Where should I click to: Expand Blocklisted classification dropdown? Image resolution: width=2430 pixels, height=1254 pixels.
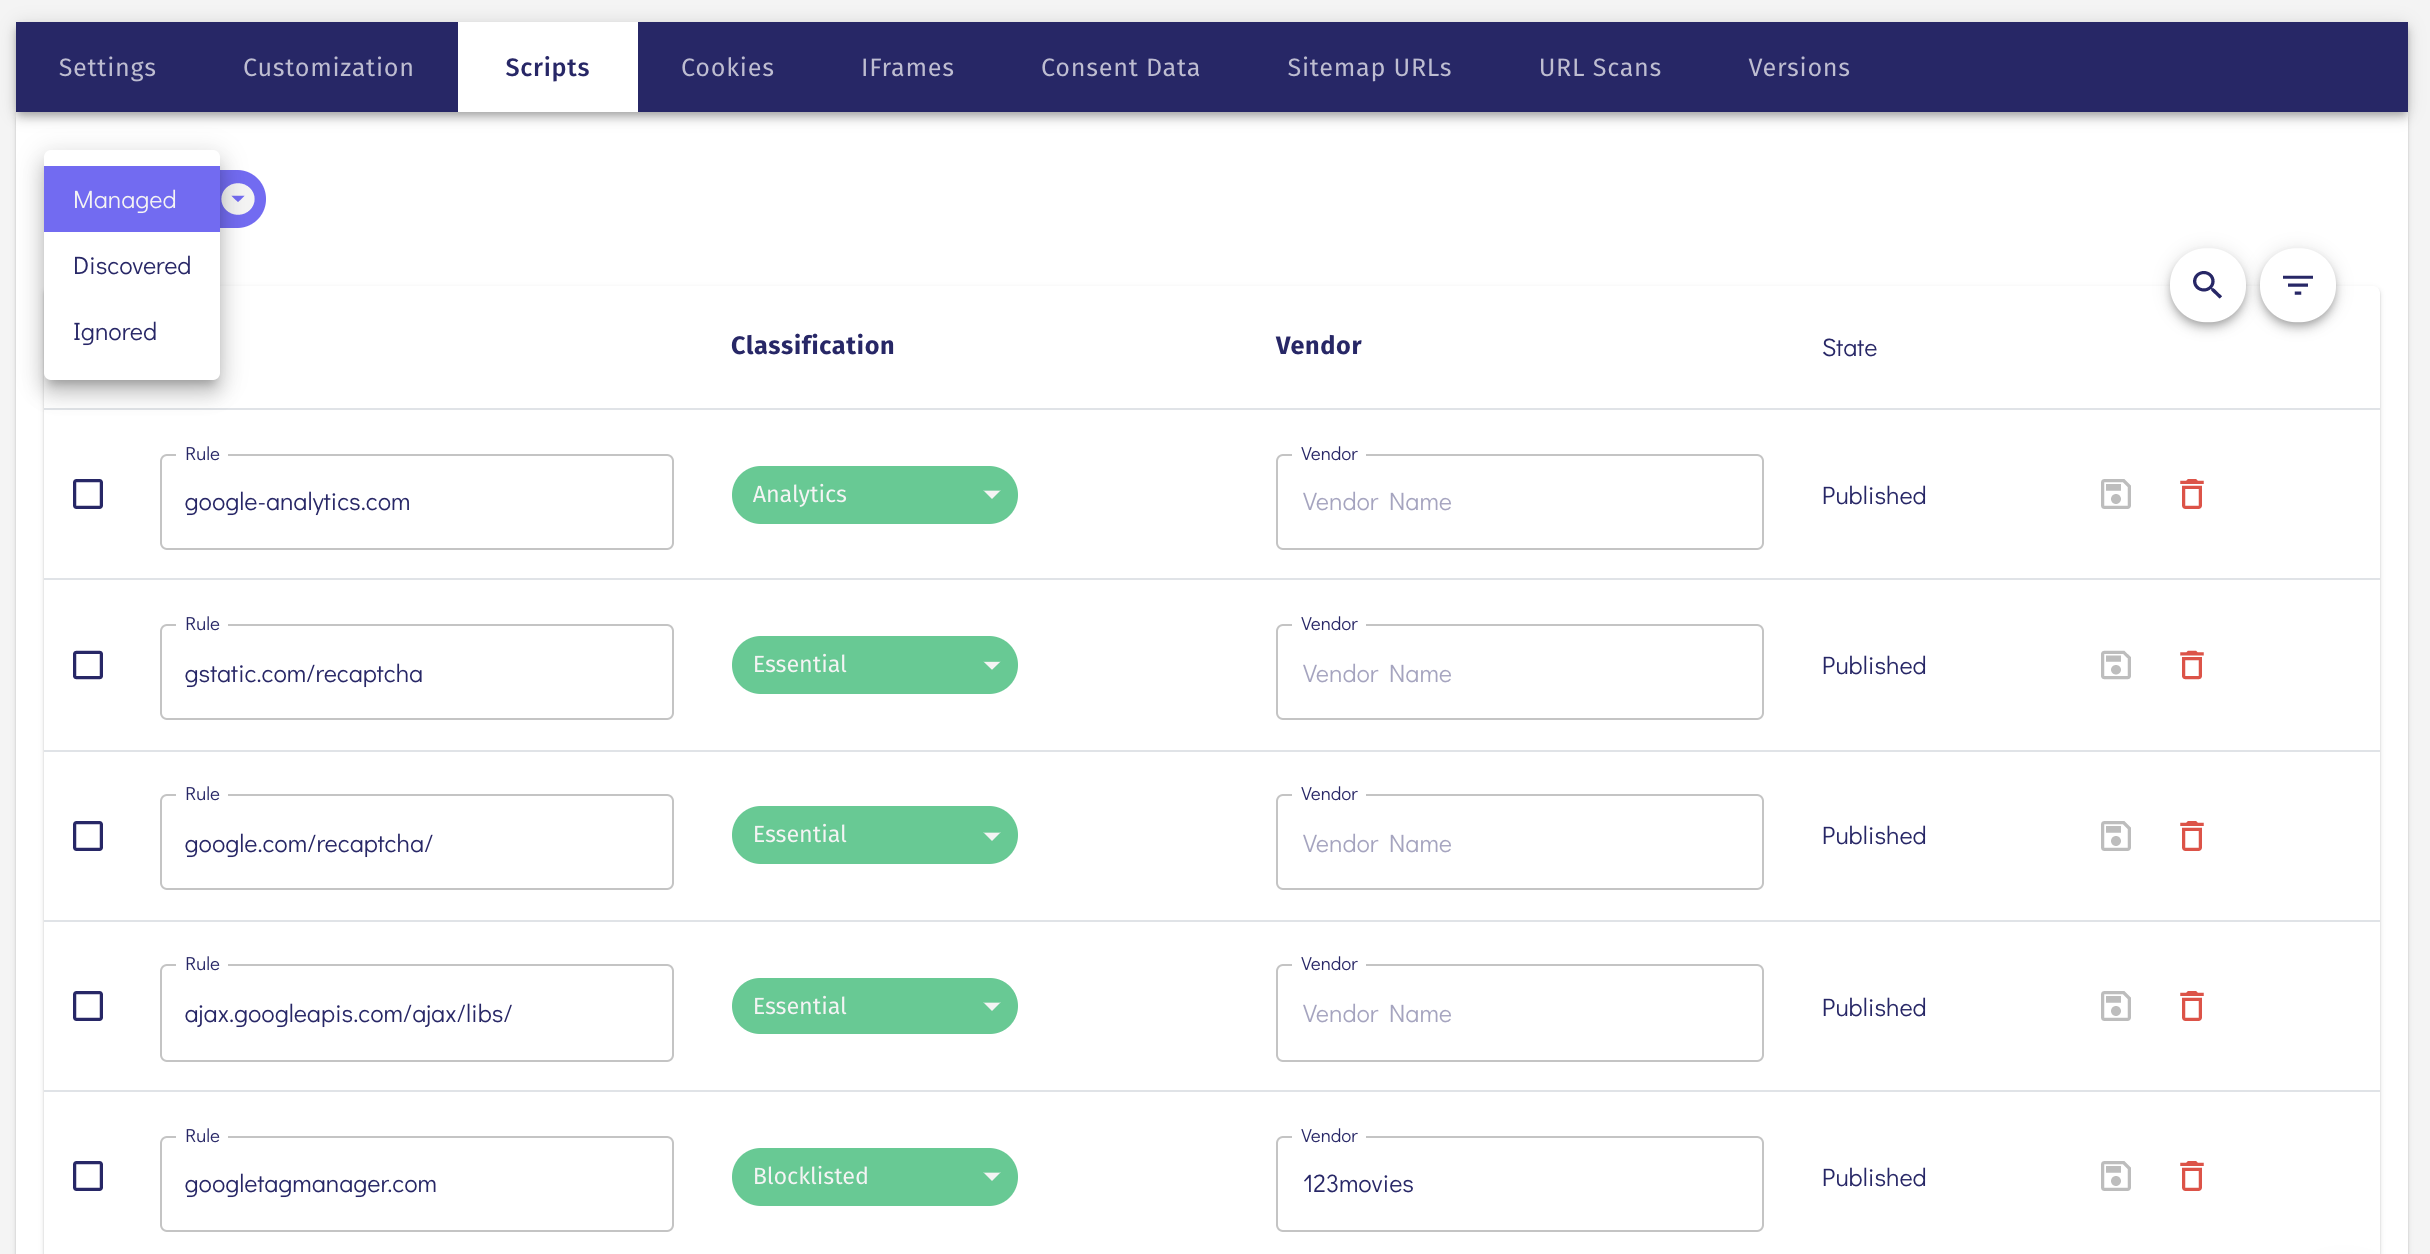click(x=874, y=1177)
